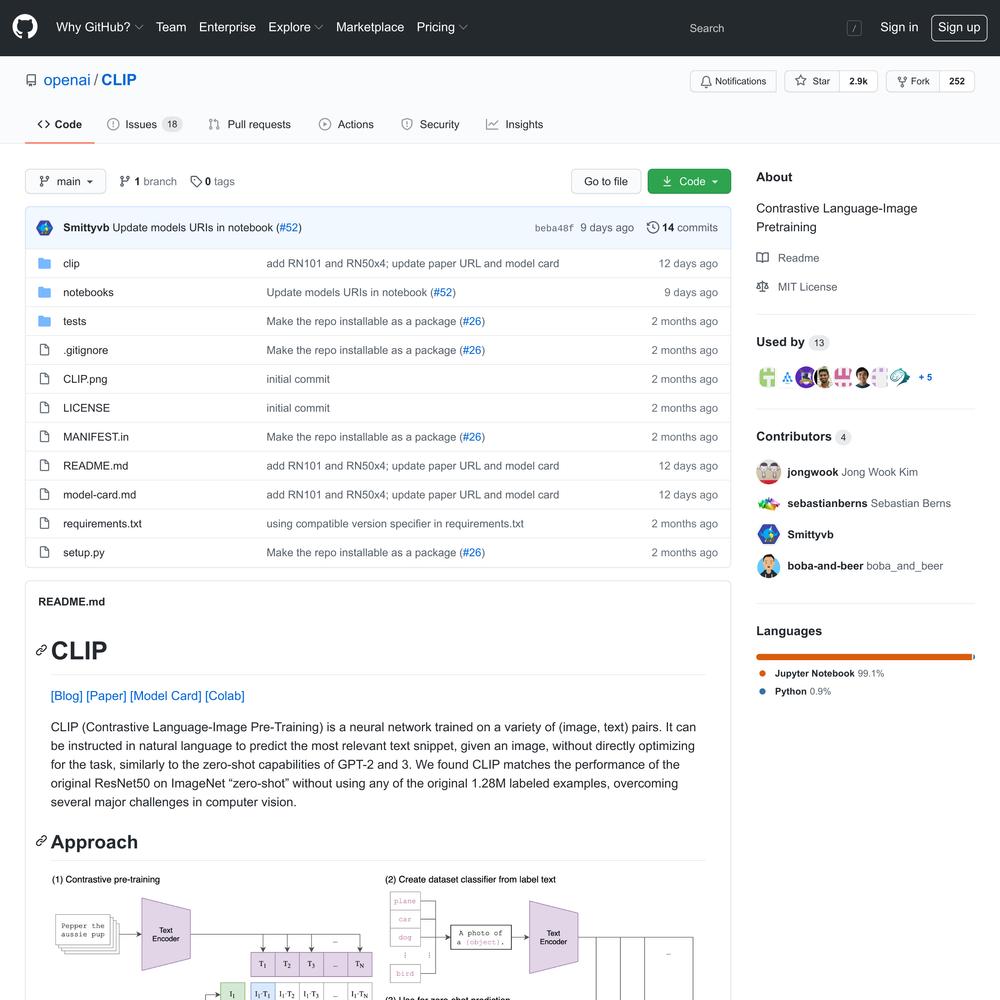Image resolution: width=1000 pixels, height=1000 pixels.
Task: Click the tests folder icon
Action: pos(44,321)
